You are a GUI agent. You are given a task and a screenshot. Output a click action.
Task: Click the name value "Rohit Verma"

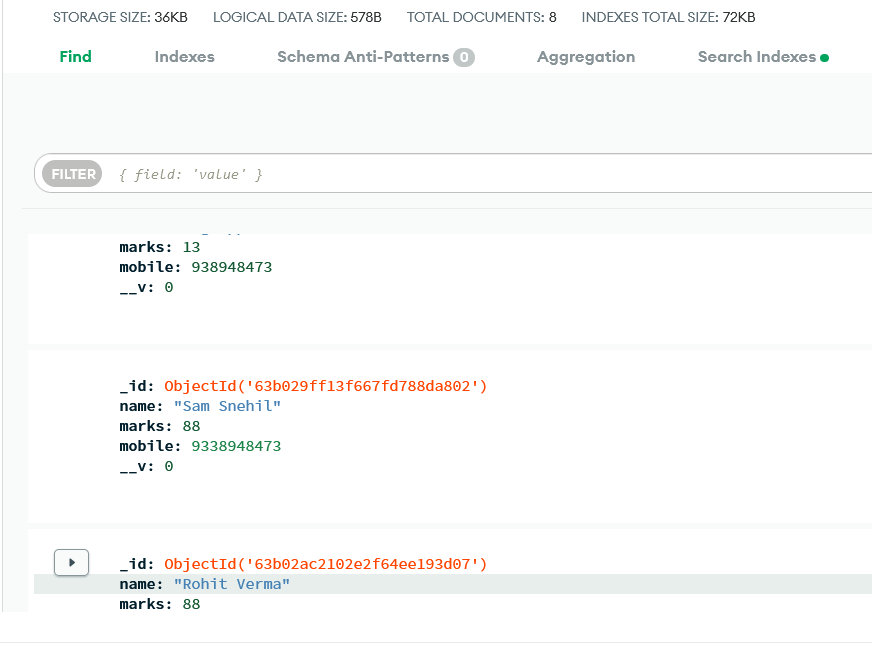click(x=232, y=584)
